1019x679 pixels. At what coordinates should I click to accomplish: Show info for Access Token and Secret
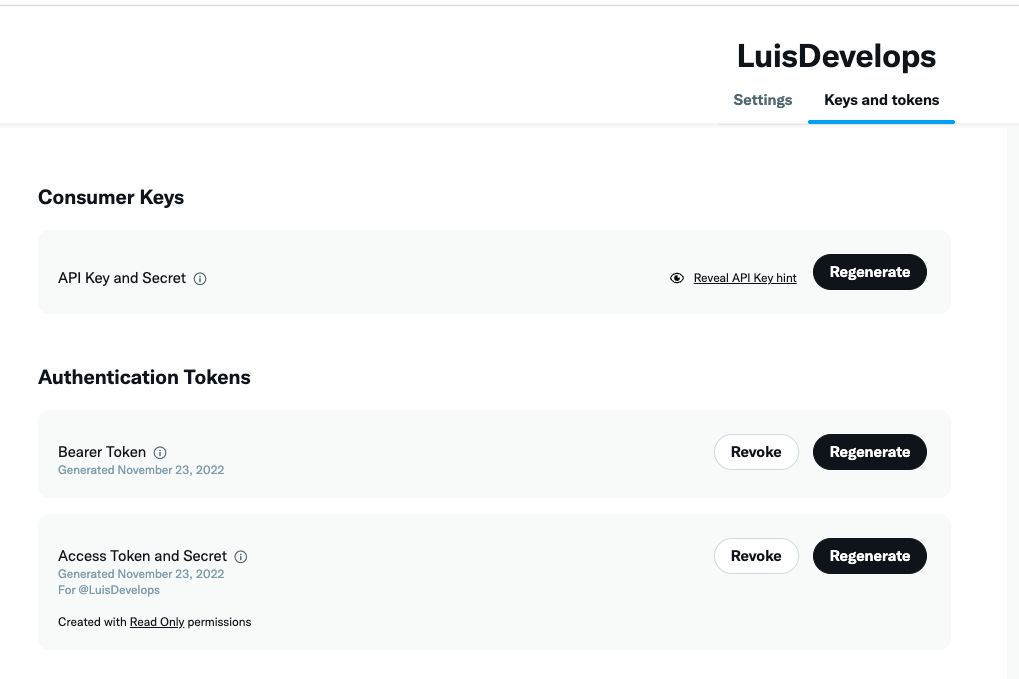[241, 557]
